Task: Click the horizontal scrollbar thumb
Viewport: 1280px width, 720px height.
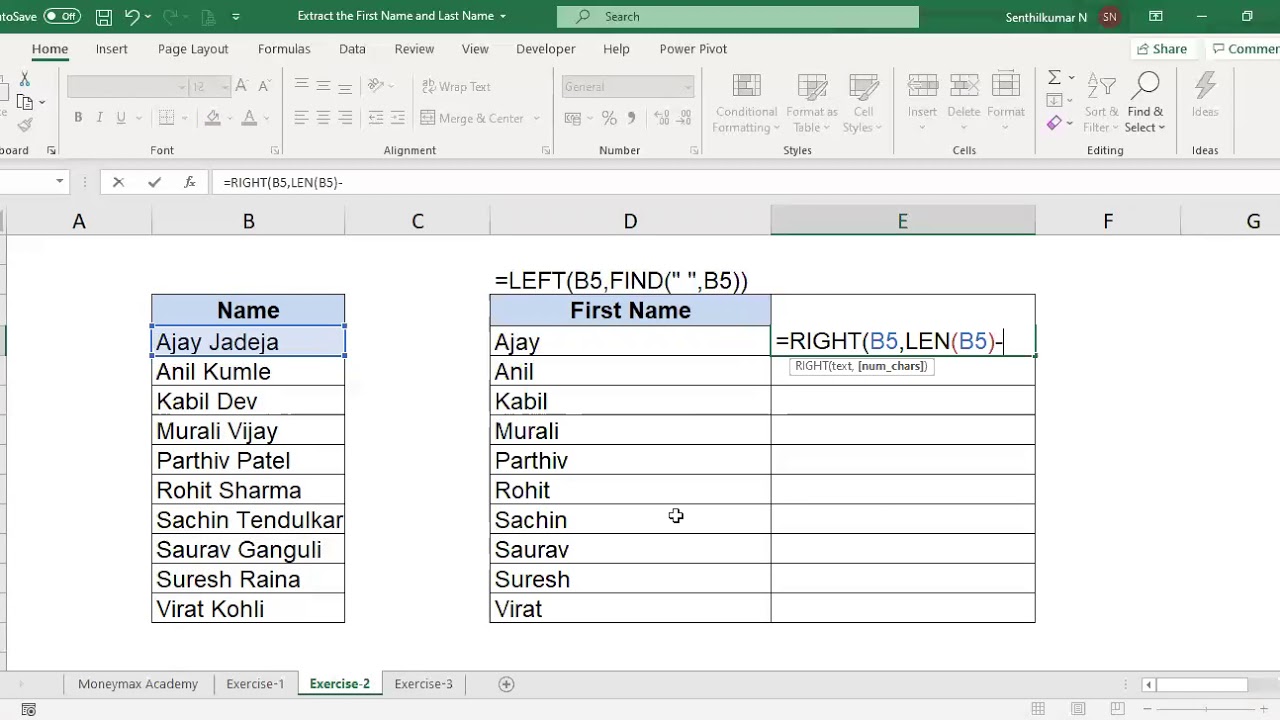Action: pos(1202,685)
